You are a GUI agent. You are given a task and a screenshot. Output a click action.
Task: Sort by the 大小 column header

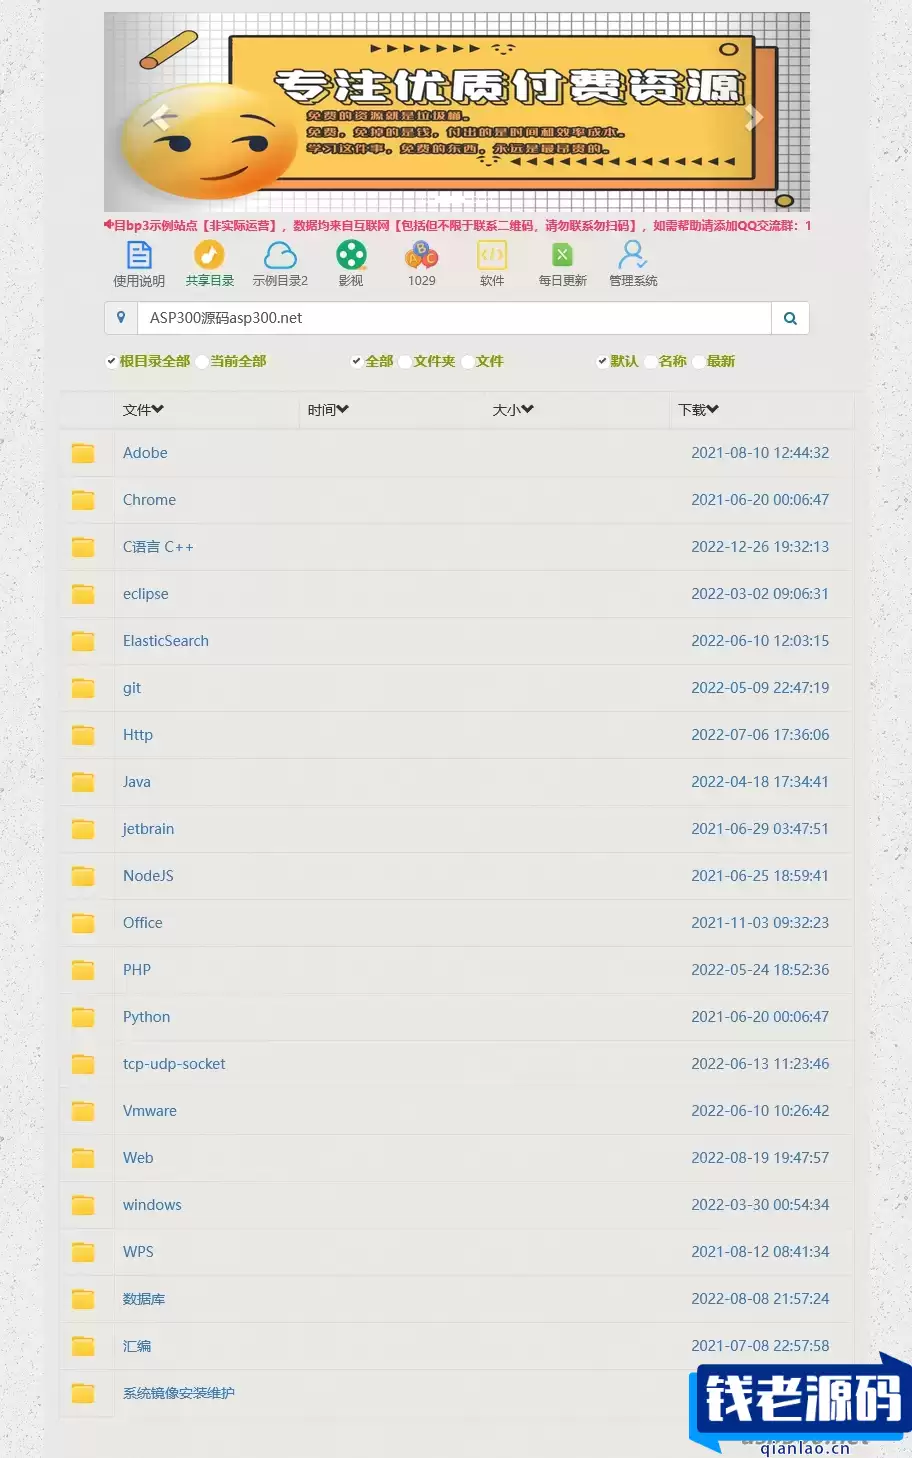click(x=513, y=410)
